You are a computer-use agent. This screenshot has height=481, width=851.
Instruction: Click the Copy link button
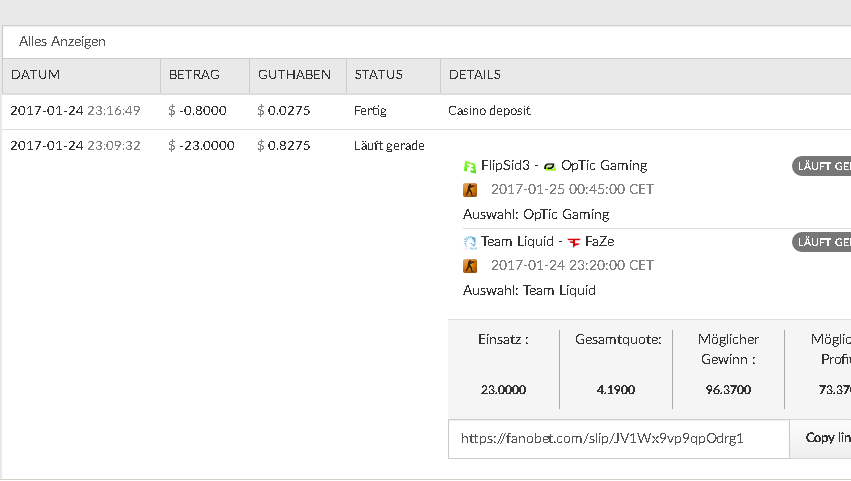point(820,438)
